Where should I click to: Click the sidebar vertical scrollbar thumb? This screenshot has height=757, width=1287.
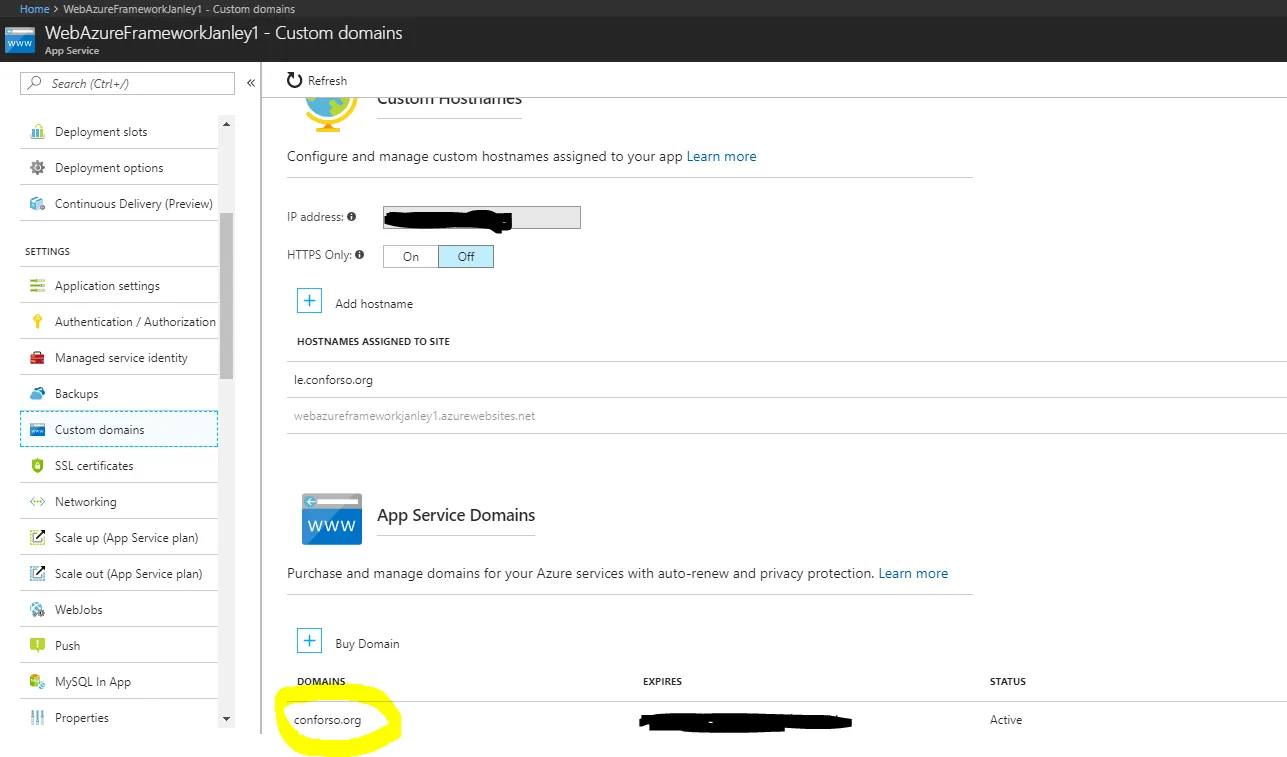pos(226,296)
